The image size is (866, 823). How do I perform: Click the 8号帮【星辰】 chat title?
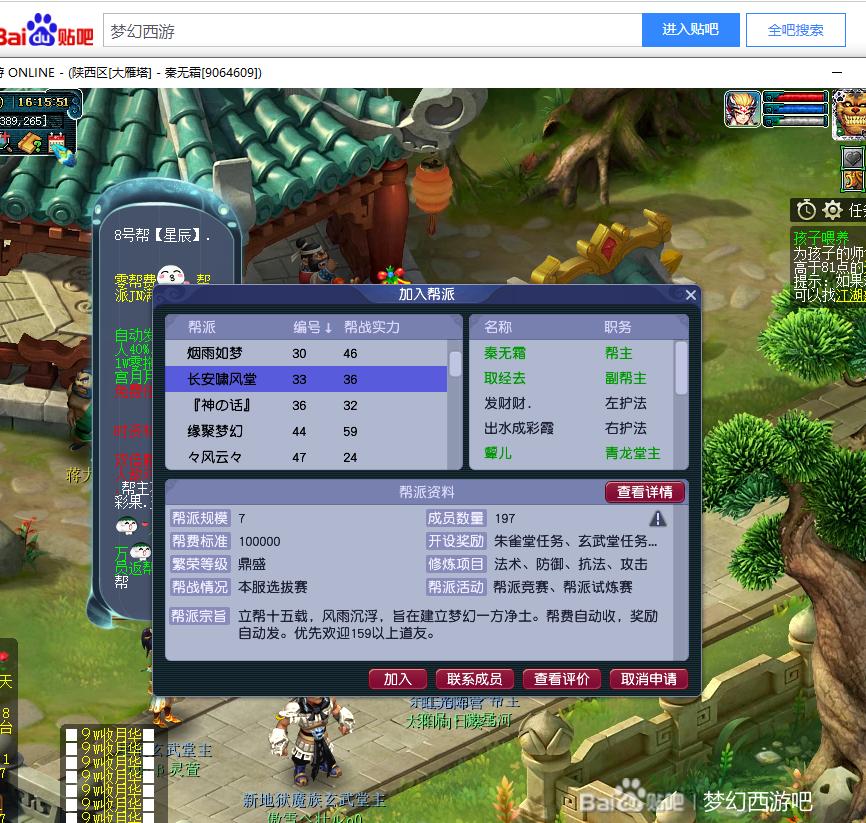click(x=162, y=236)
